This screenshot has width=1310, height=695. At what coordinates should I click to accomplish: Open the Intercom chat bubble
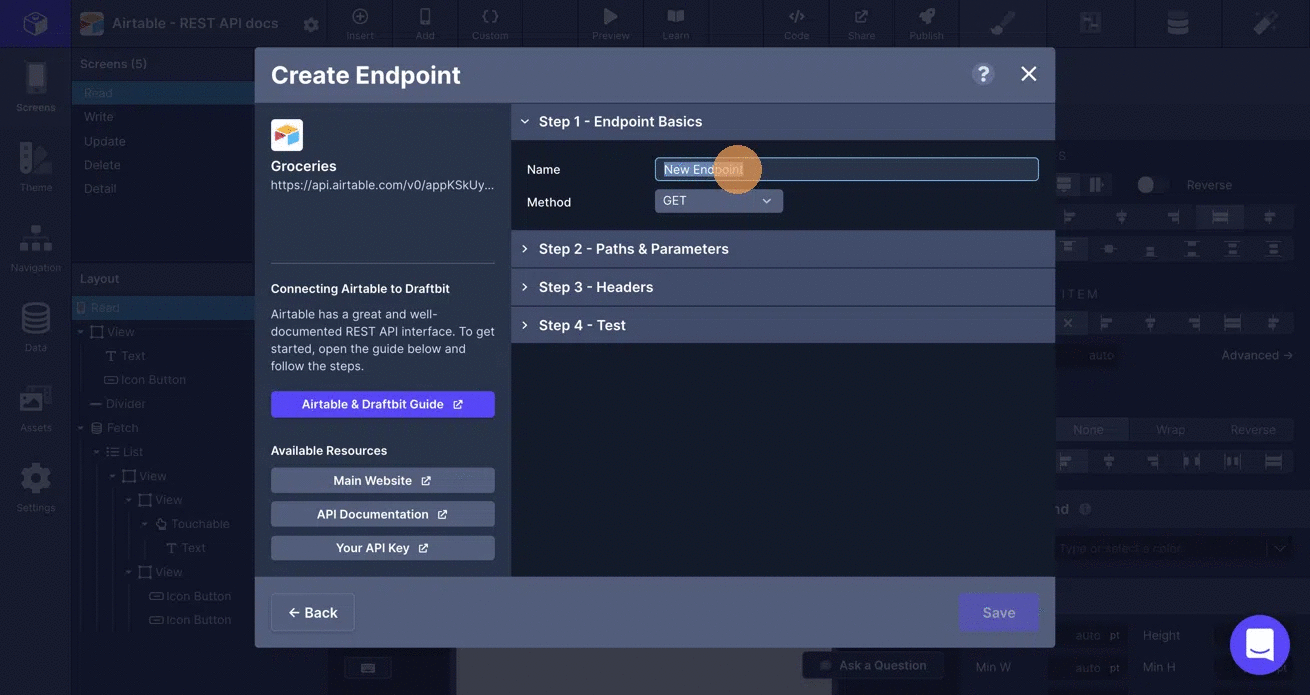tap(1260, 645)
